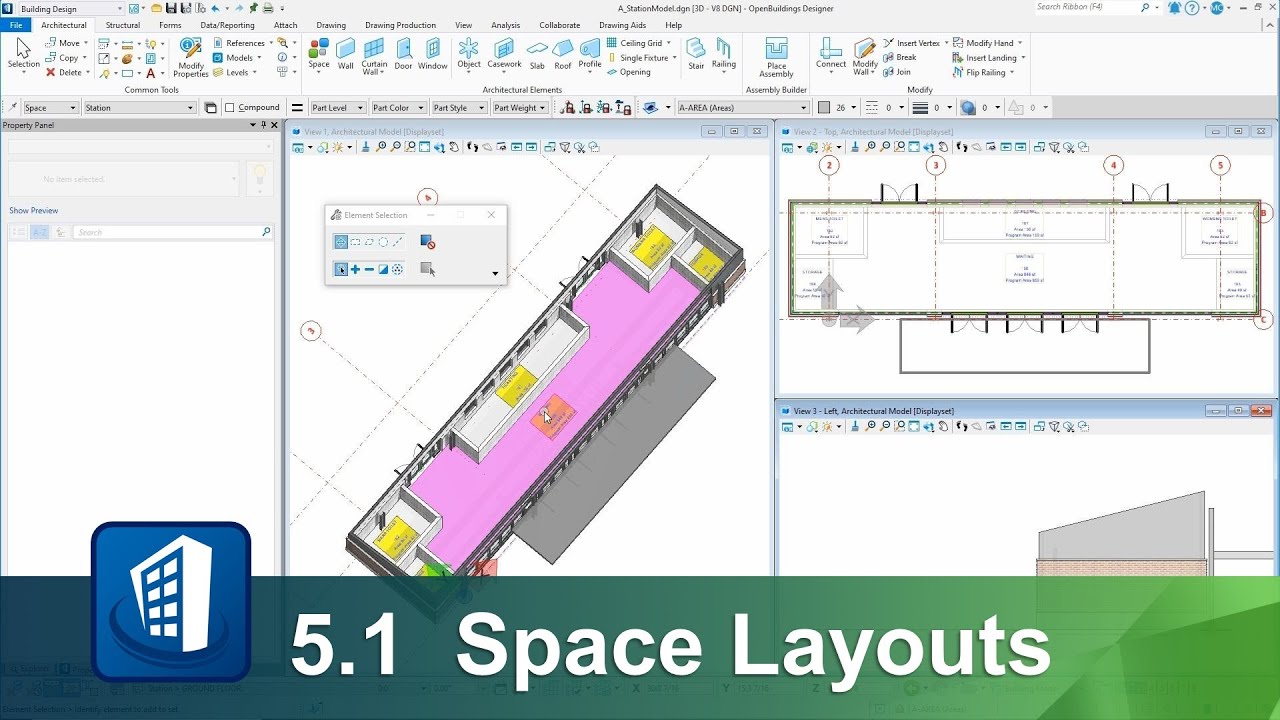The width and height of the screenshot is (1280, 720).
Task: Select the Roof tool
Action: tap(563, 55)
